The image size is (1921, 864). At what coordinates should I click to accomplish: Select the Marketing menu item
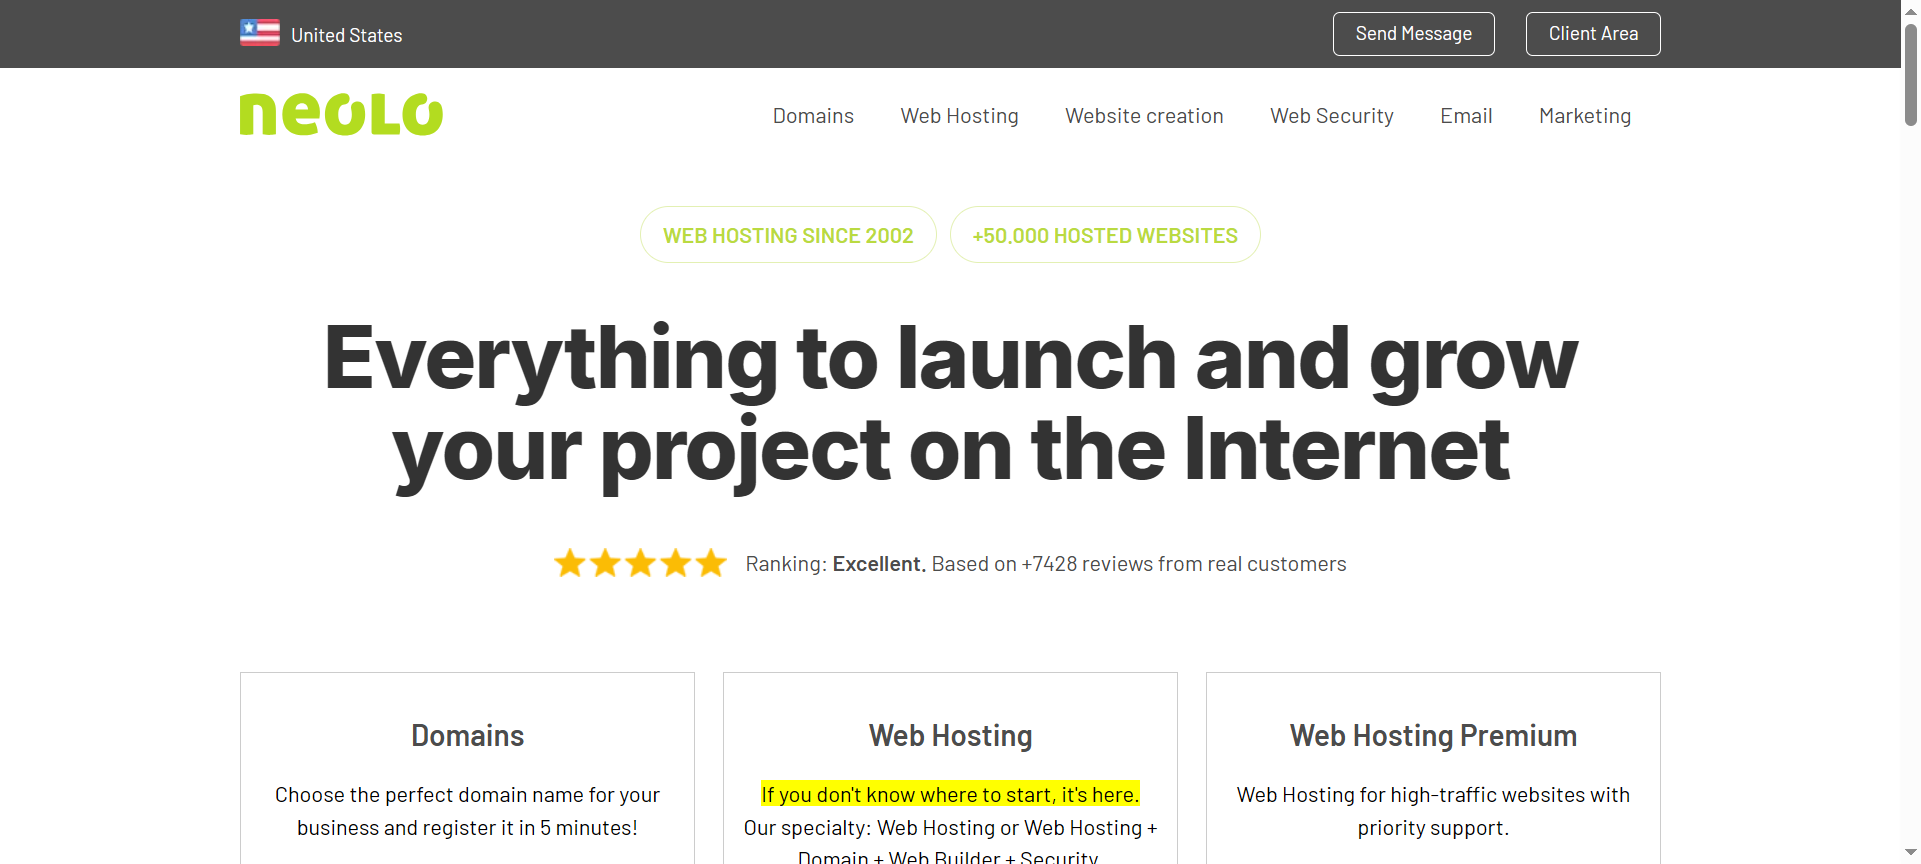(x=1584, y=116)
